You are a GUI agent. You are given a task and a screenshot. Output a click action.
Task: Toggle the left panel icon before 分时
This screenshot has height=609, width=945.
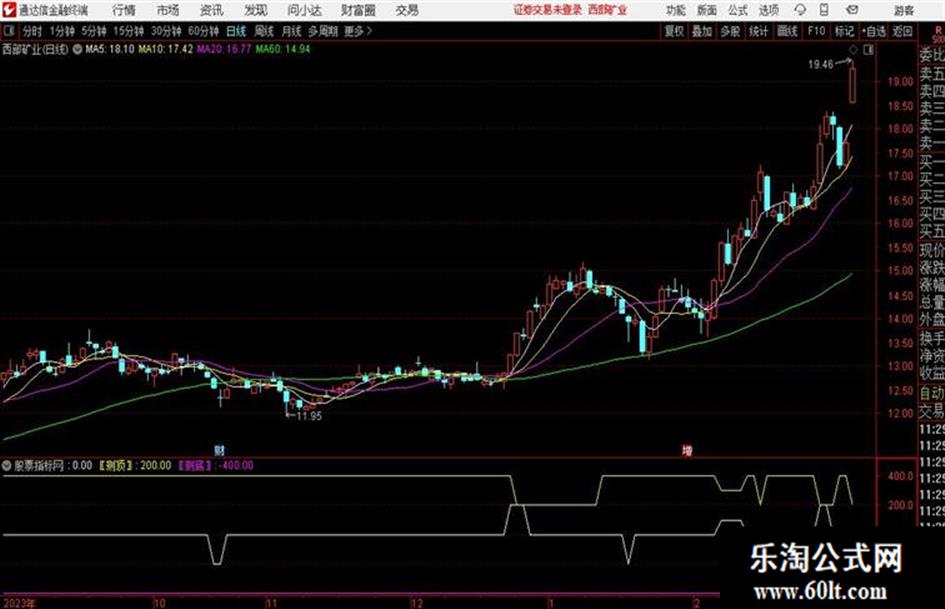pyautogui.click(x=9, y=31)
